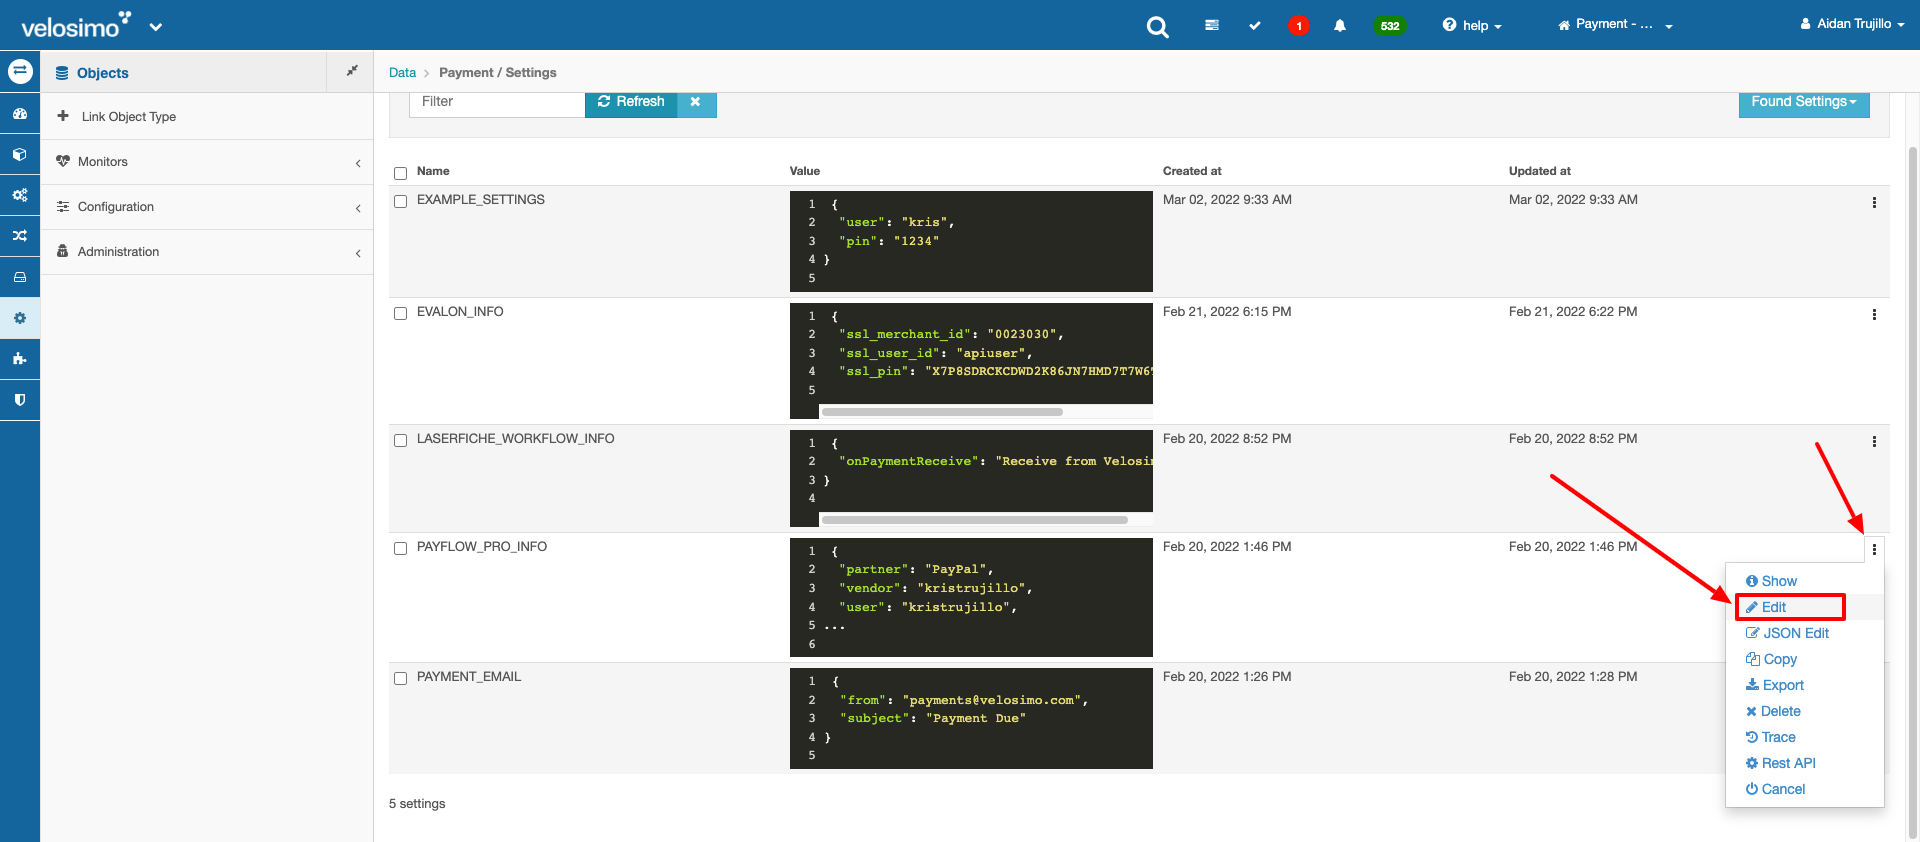The height and width of the screenshot is (842, 1920).
Task: Unpin the Objects sidebar with pin icon
Action: coord(352,71)
